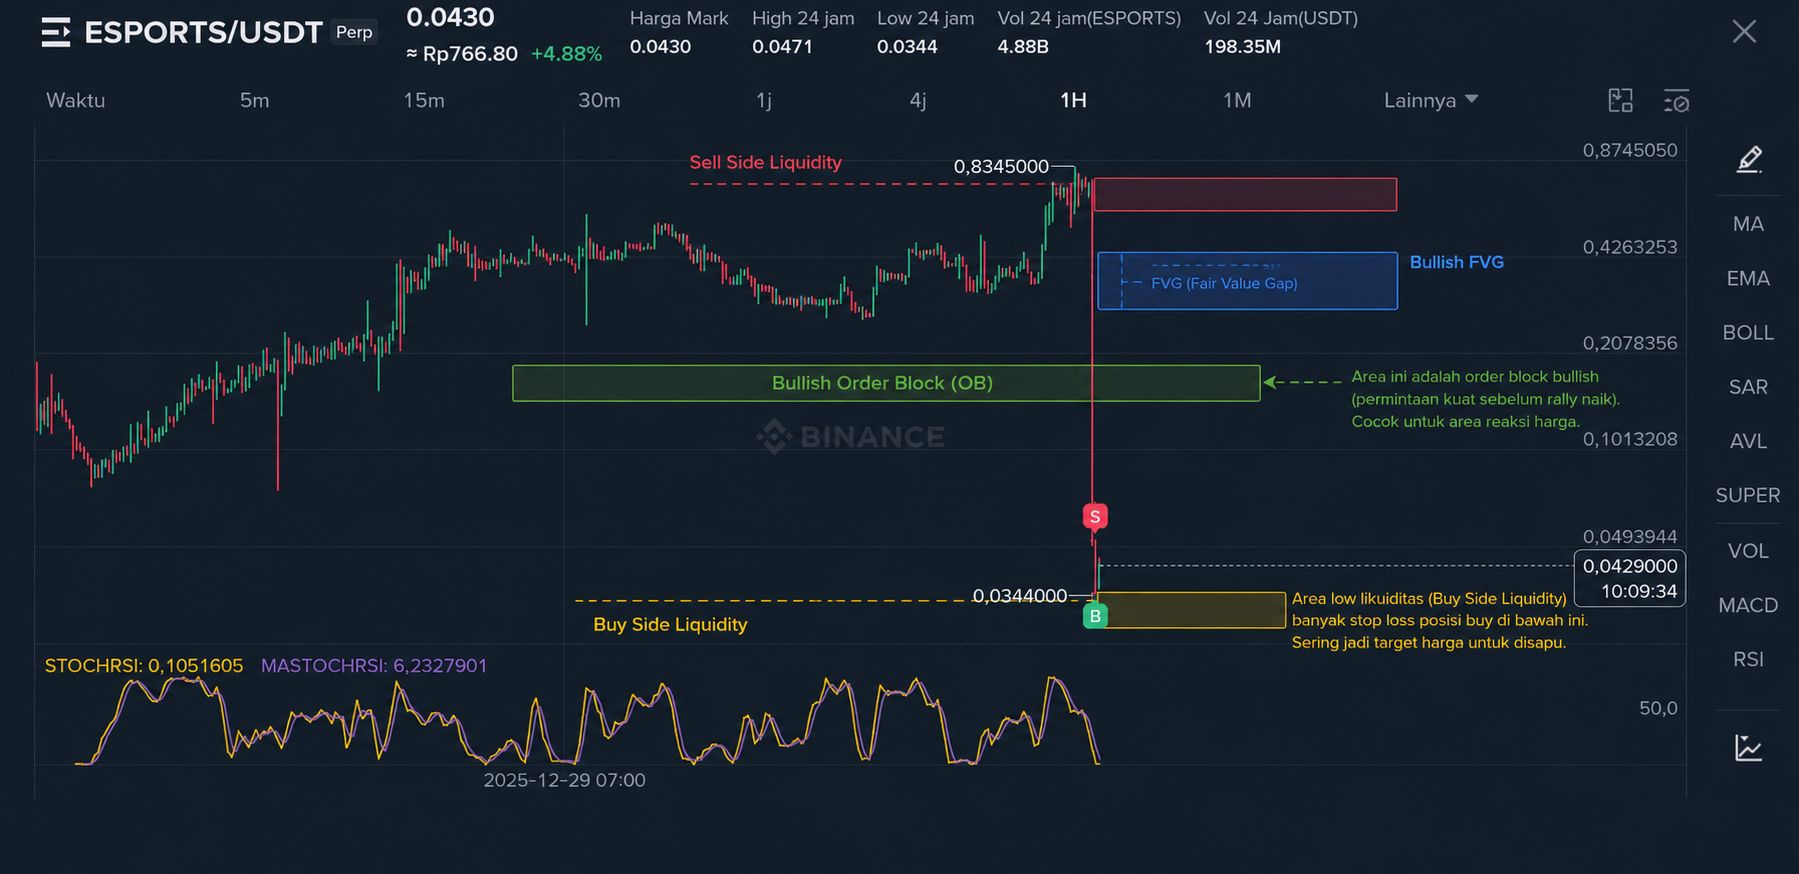Expand the Lainnya timeframe dropdown
This screenshot has height=874, width=1799.
1431,100
